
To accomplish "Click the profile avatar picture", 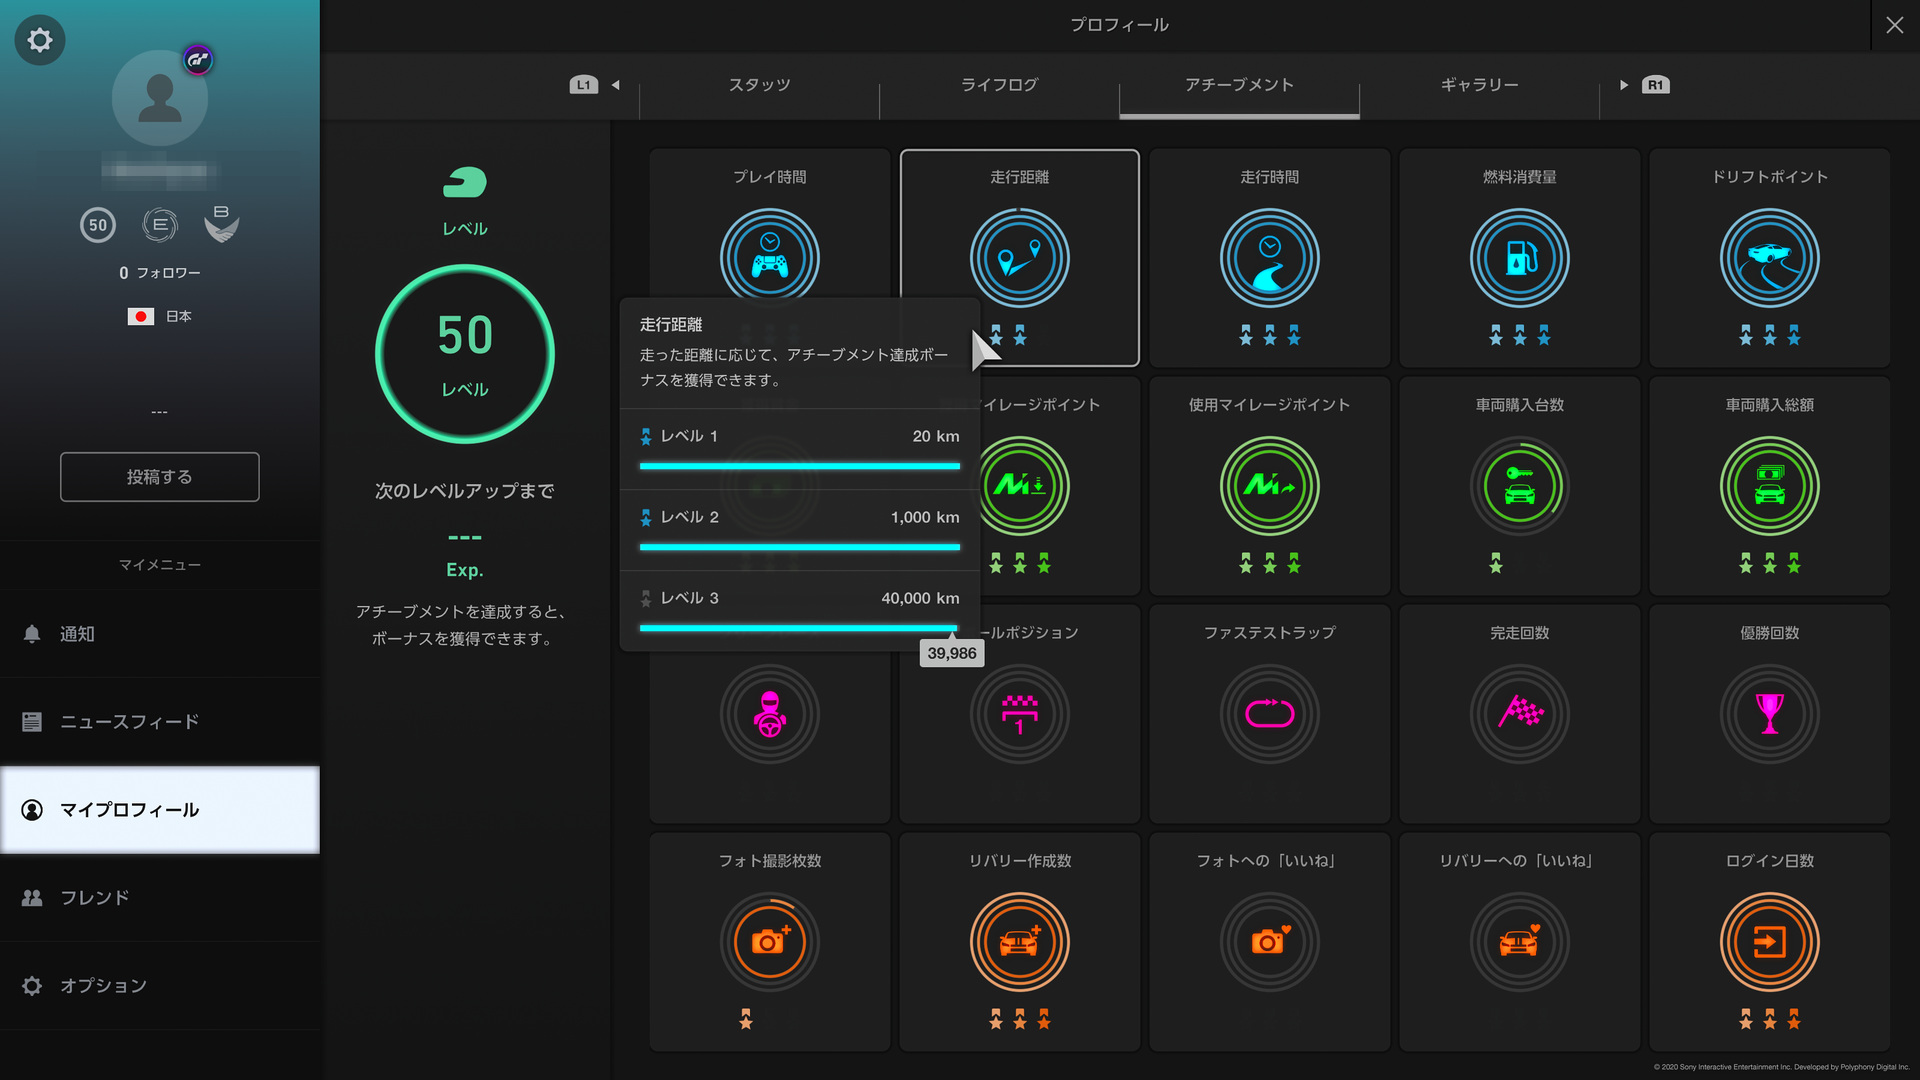I will 160,98.
